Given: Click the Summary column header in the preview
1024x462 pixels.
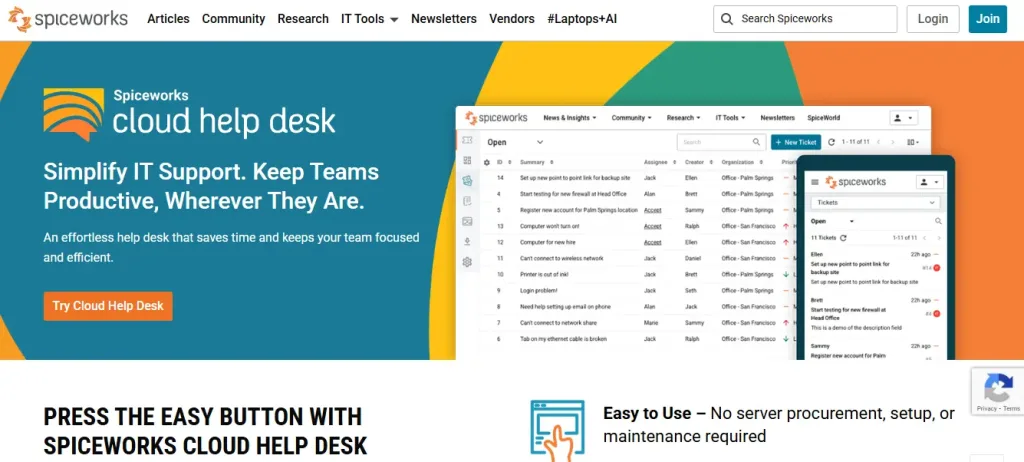Looking at the screenshot, I should click(532, 162).
